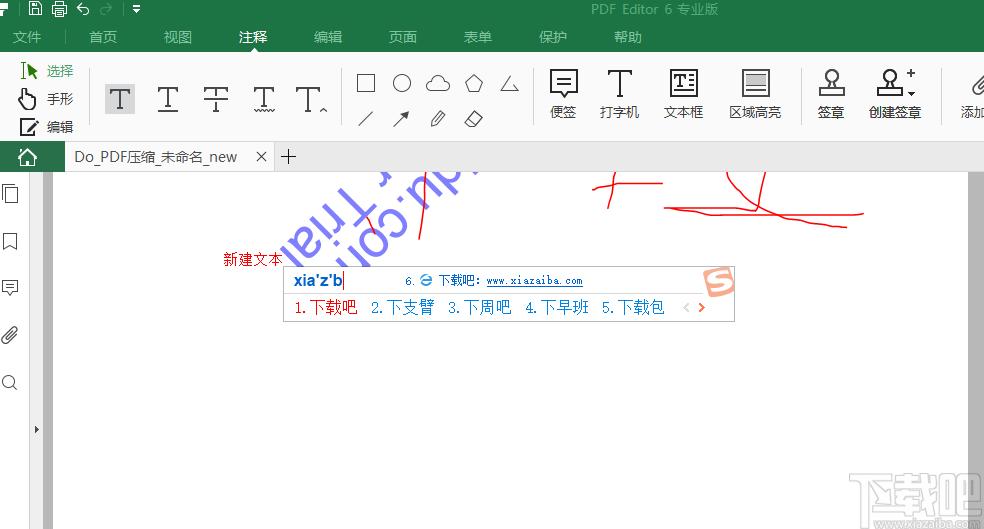Undo the last action
Viewport: 984px width, 529px height.
(x=83, y=9)
